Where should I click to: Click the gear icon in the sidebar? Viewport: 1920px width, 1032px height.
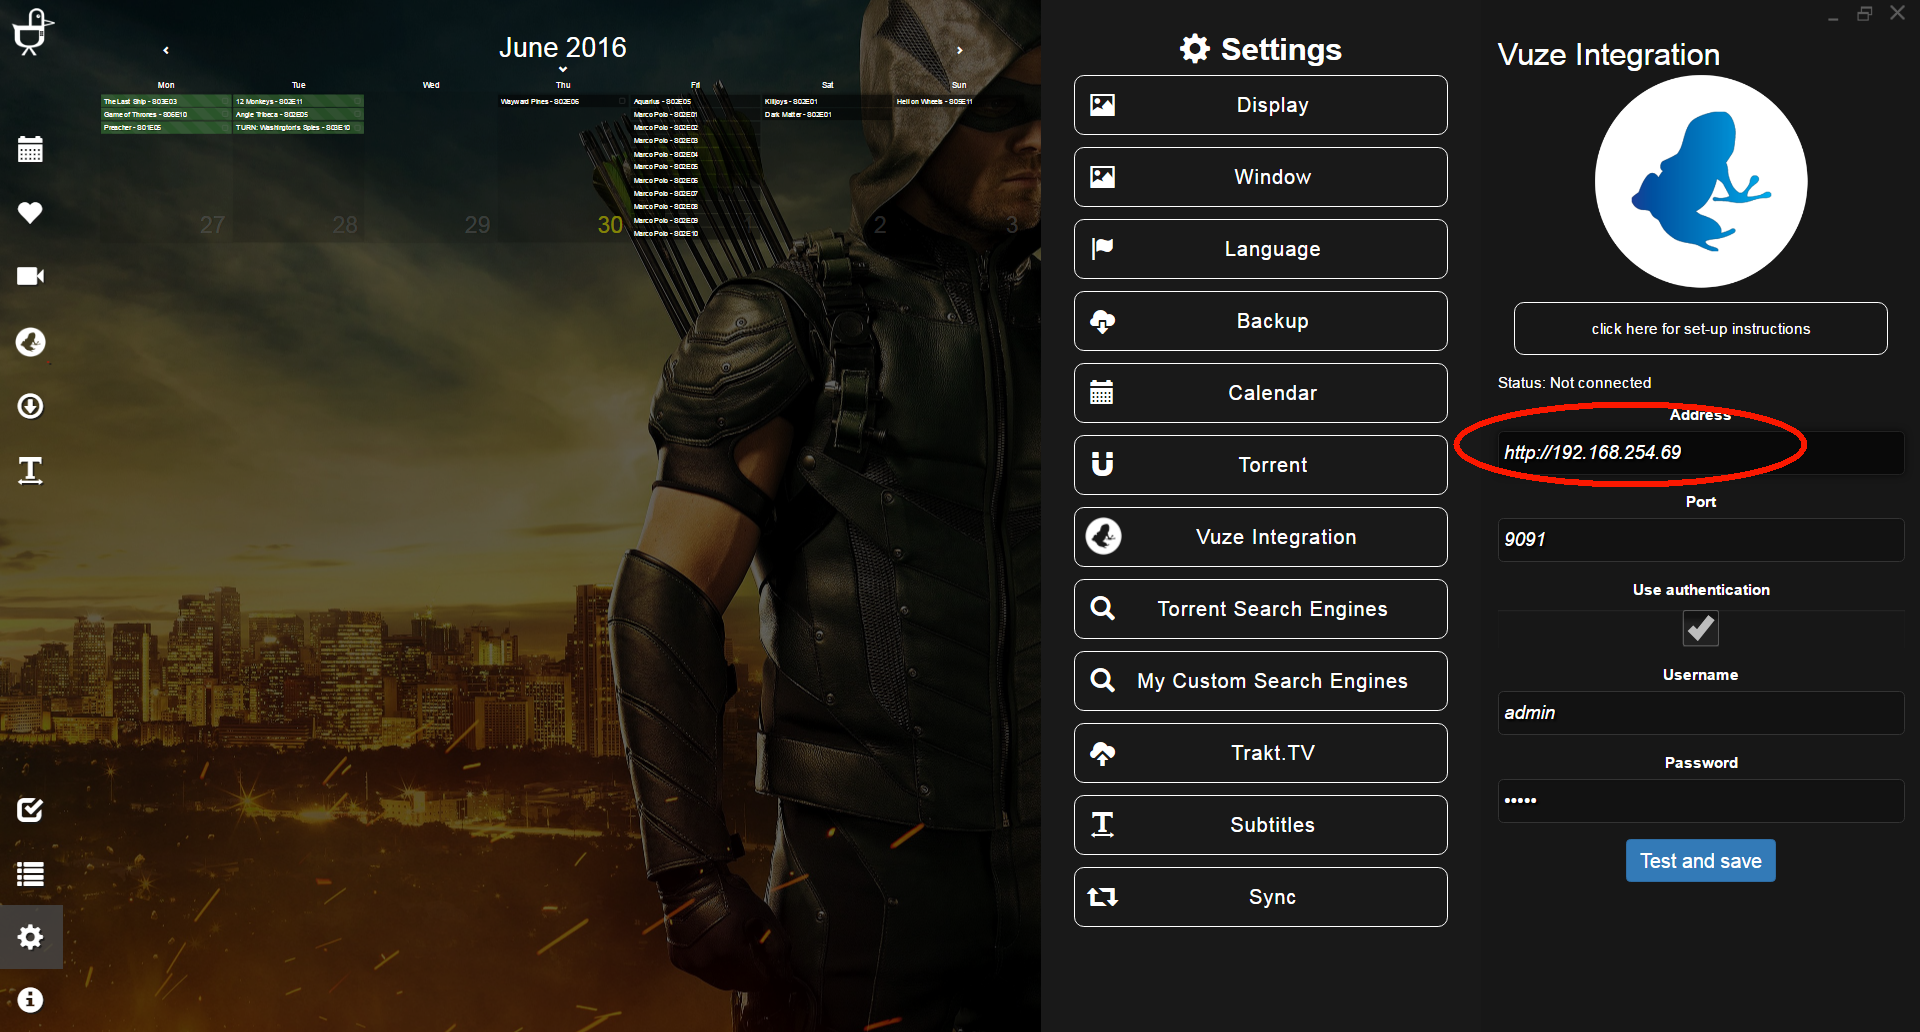pos(30,937)
